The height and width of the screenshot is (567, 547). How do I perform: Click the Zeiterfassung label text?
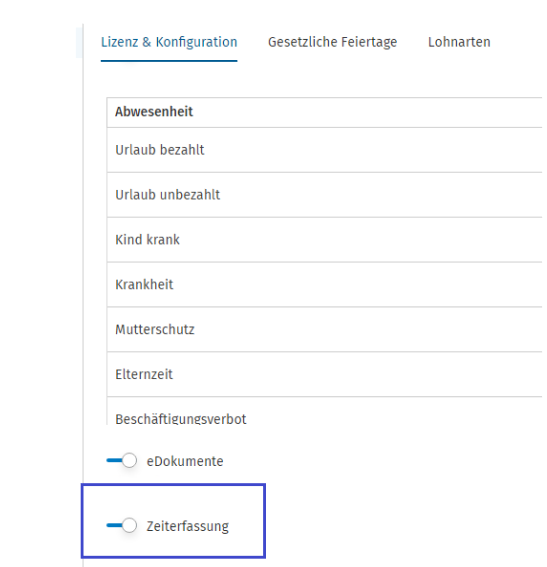188,526
